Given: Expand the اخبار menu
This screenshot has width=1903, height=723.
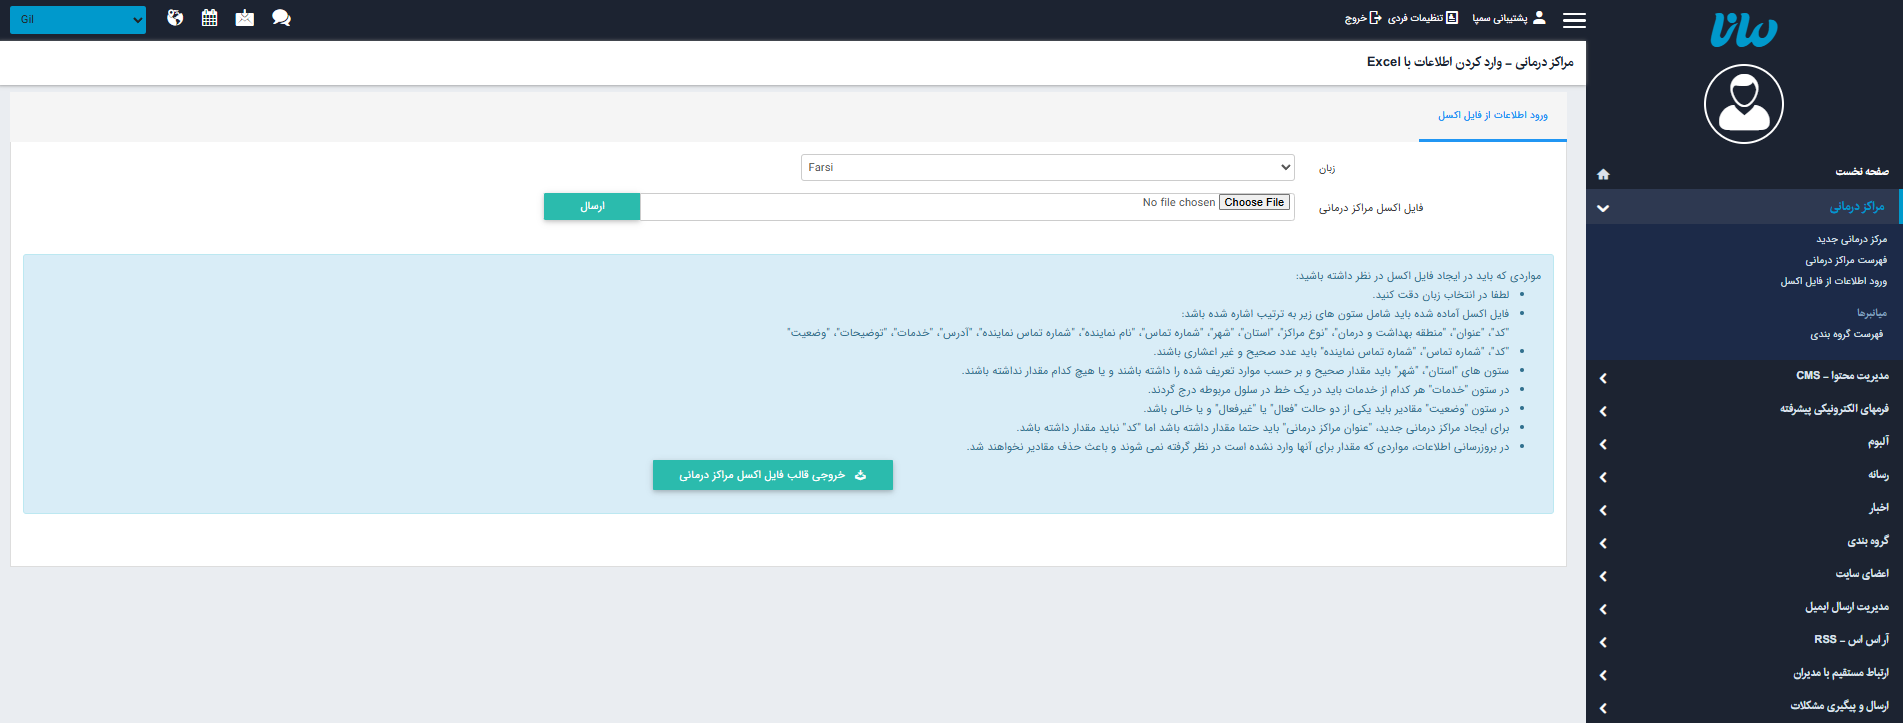Looking at the screenshot, I should coord(1744,508).
